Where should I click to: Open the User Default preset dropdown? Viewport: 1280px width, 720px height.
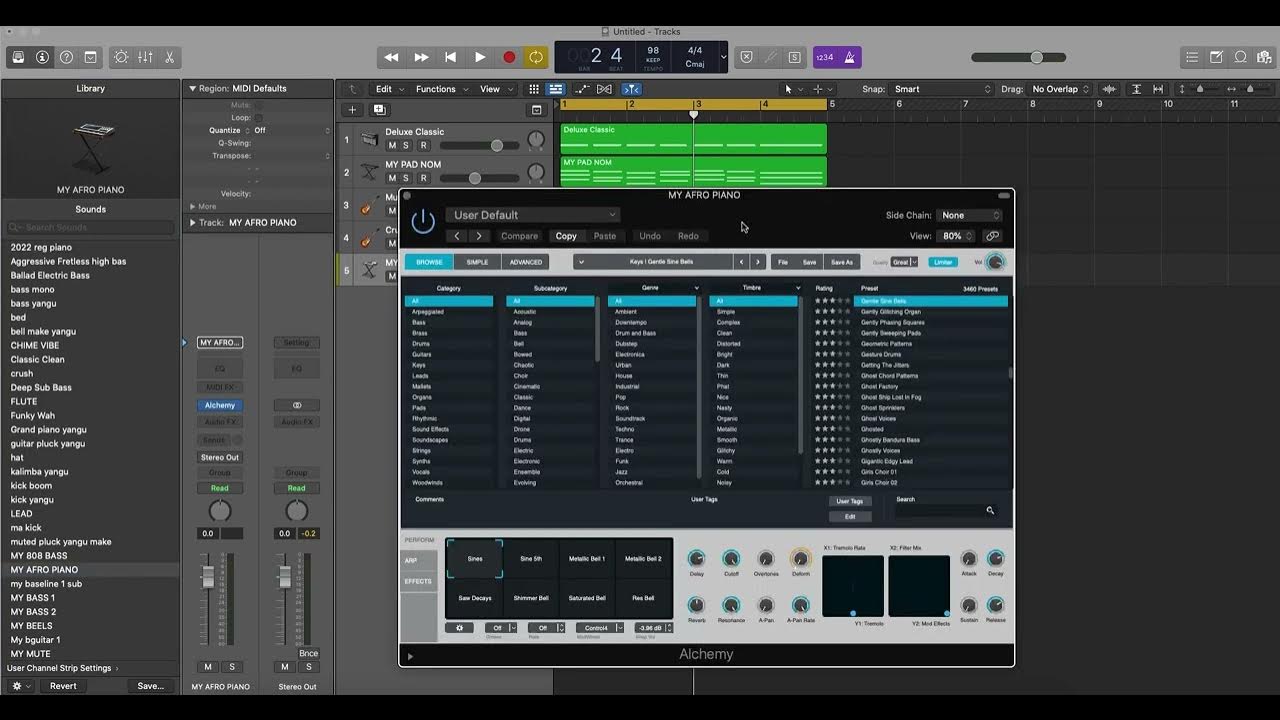click(533, 215)
